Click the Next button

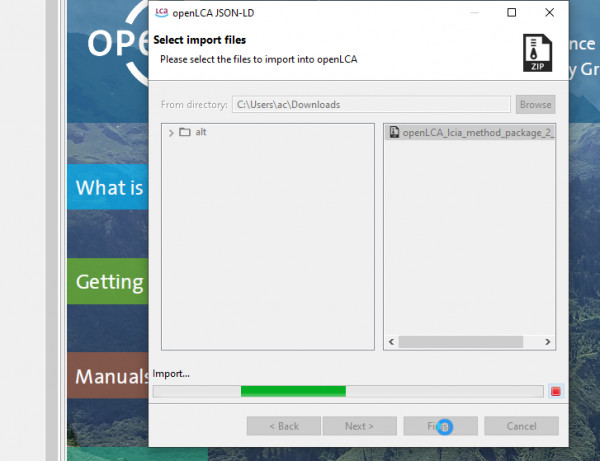(359, 426)
